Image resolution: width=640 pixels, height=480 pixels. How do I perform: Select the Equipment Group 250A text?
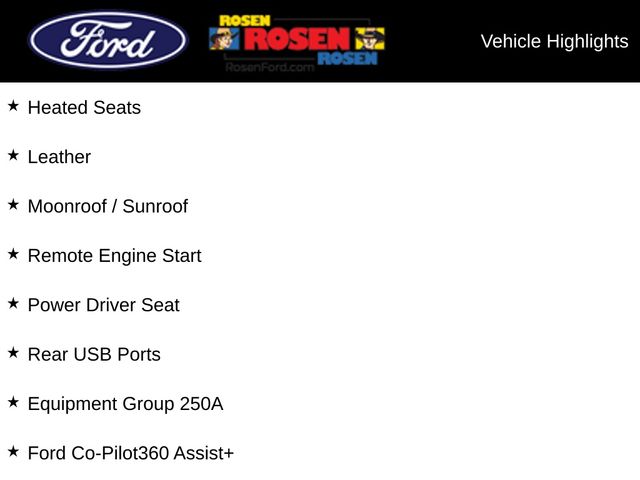(125, 404)
